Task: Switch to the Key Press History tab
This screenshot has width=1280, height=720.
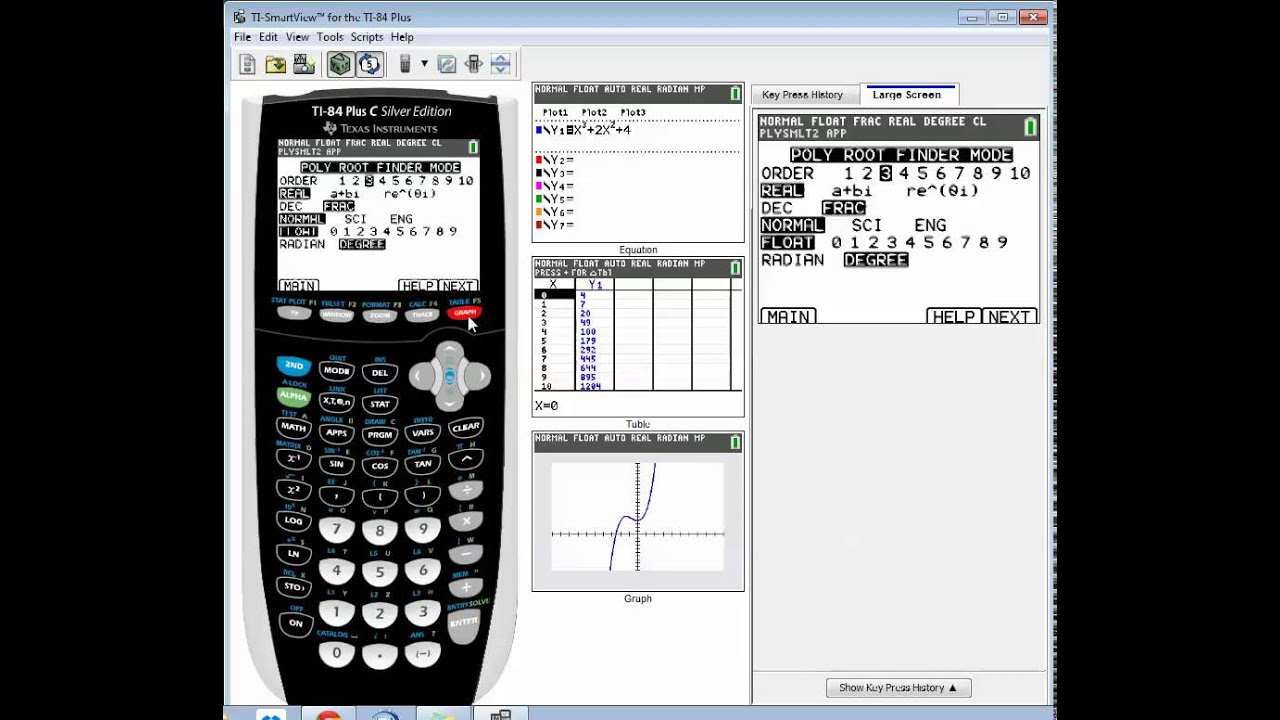Action: coord(802,95)
